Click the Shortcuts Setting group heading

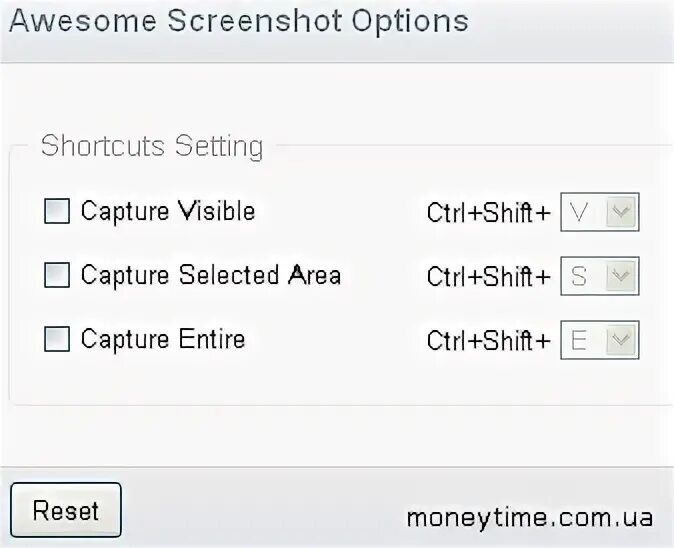tap(151, 146)
